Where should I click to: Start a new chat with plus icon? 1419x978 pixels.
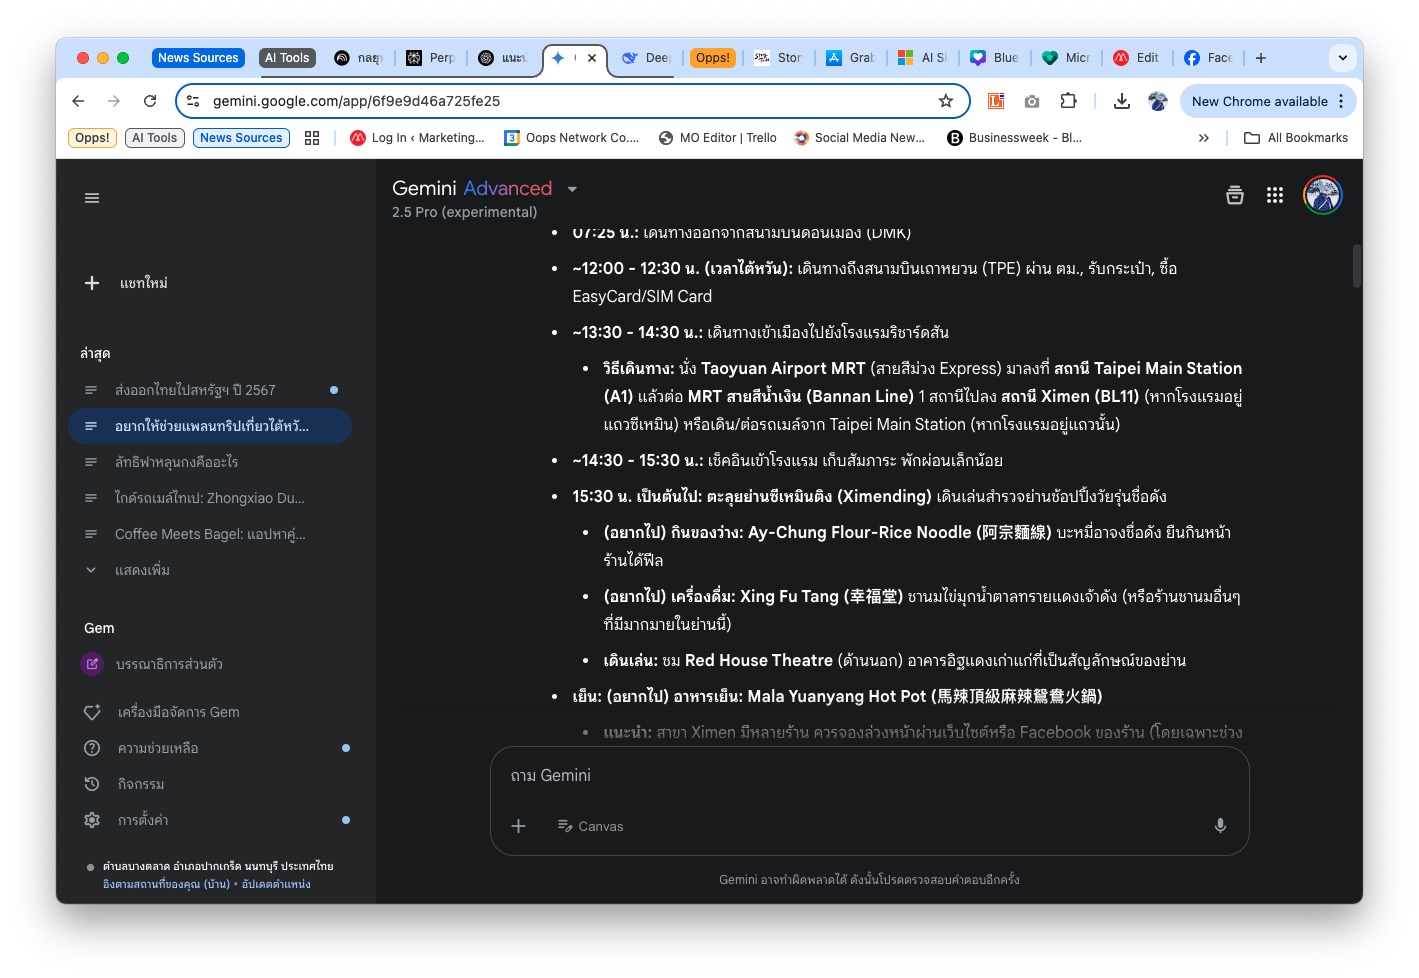pos(92,283)
